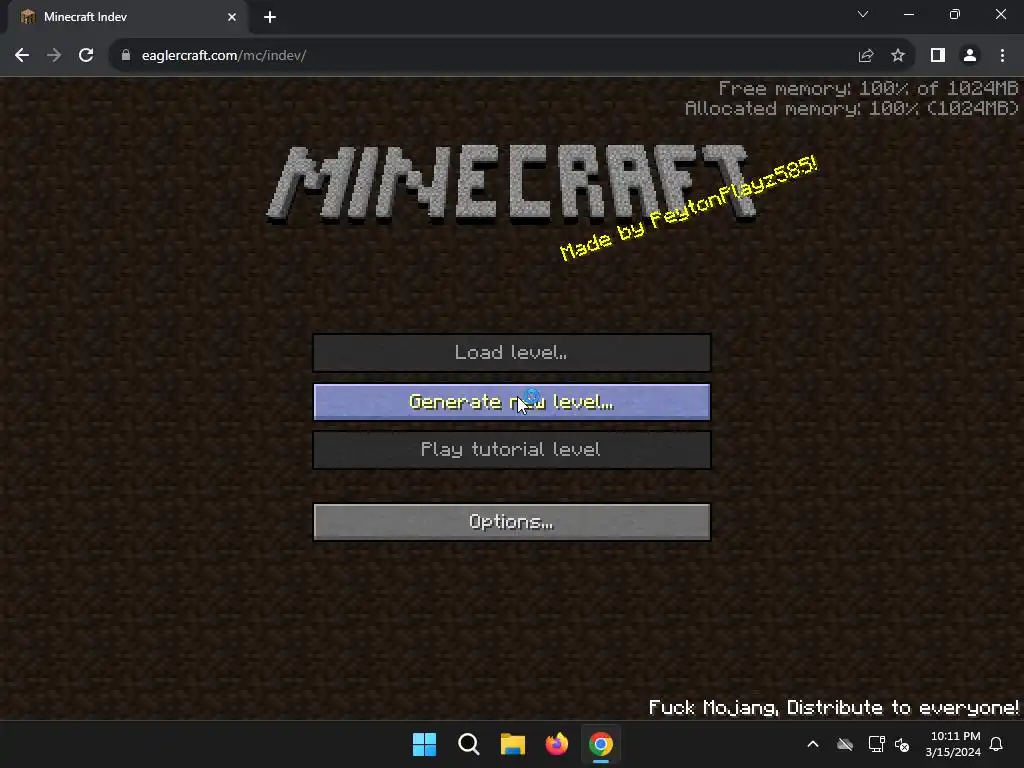1024x768 pixels.
Task: Choose Play tutorial level
Action: [511, 449]
